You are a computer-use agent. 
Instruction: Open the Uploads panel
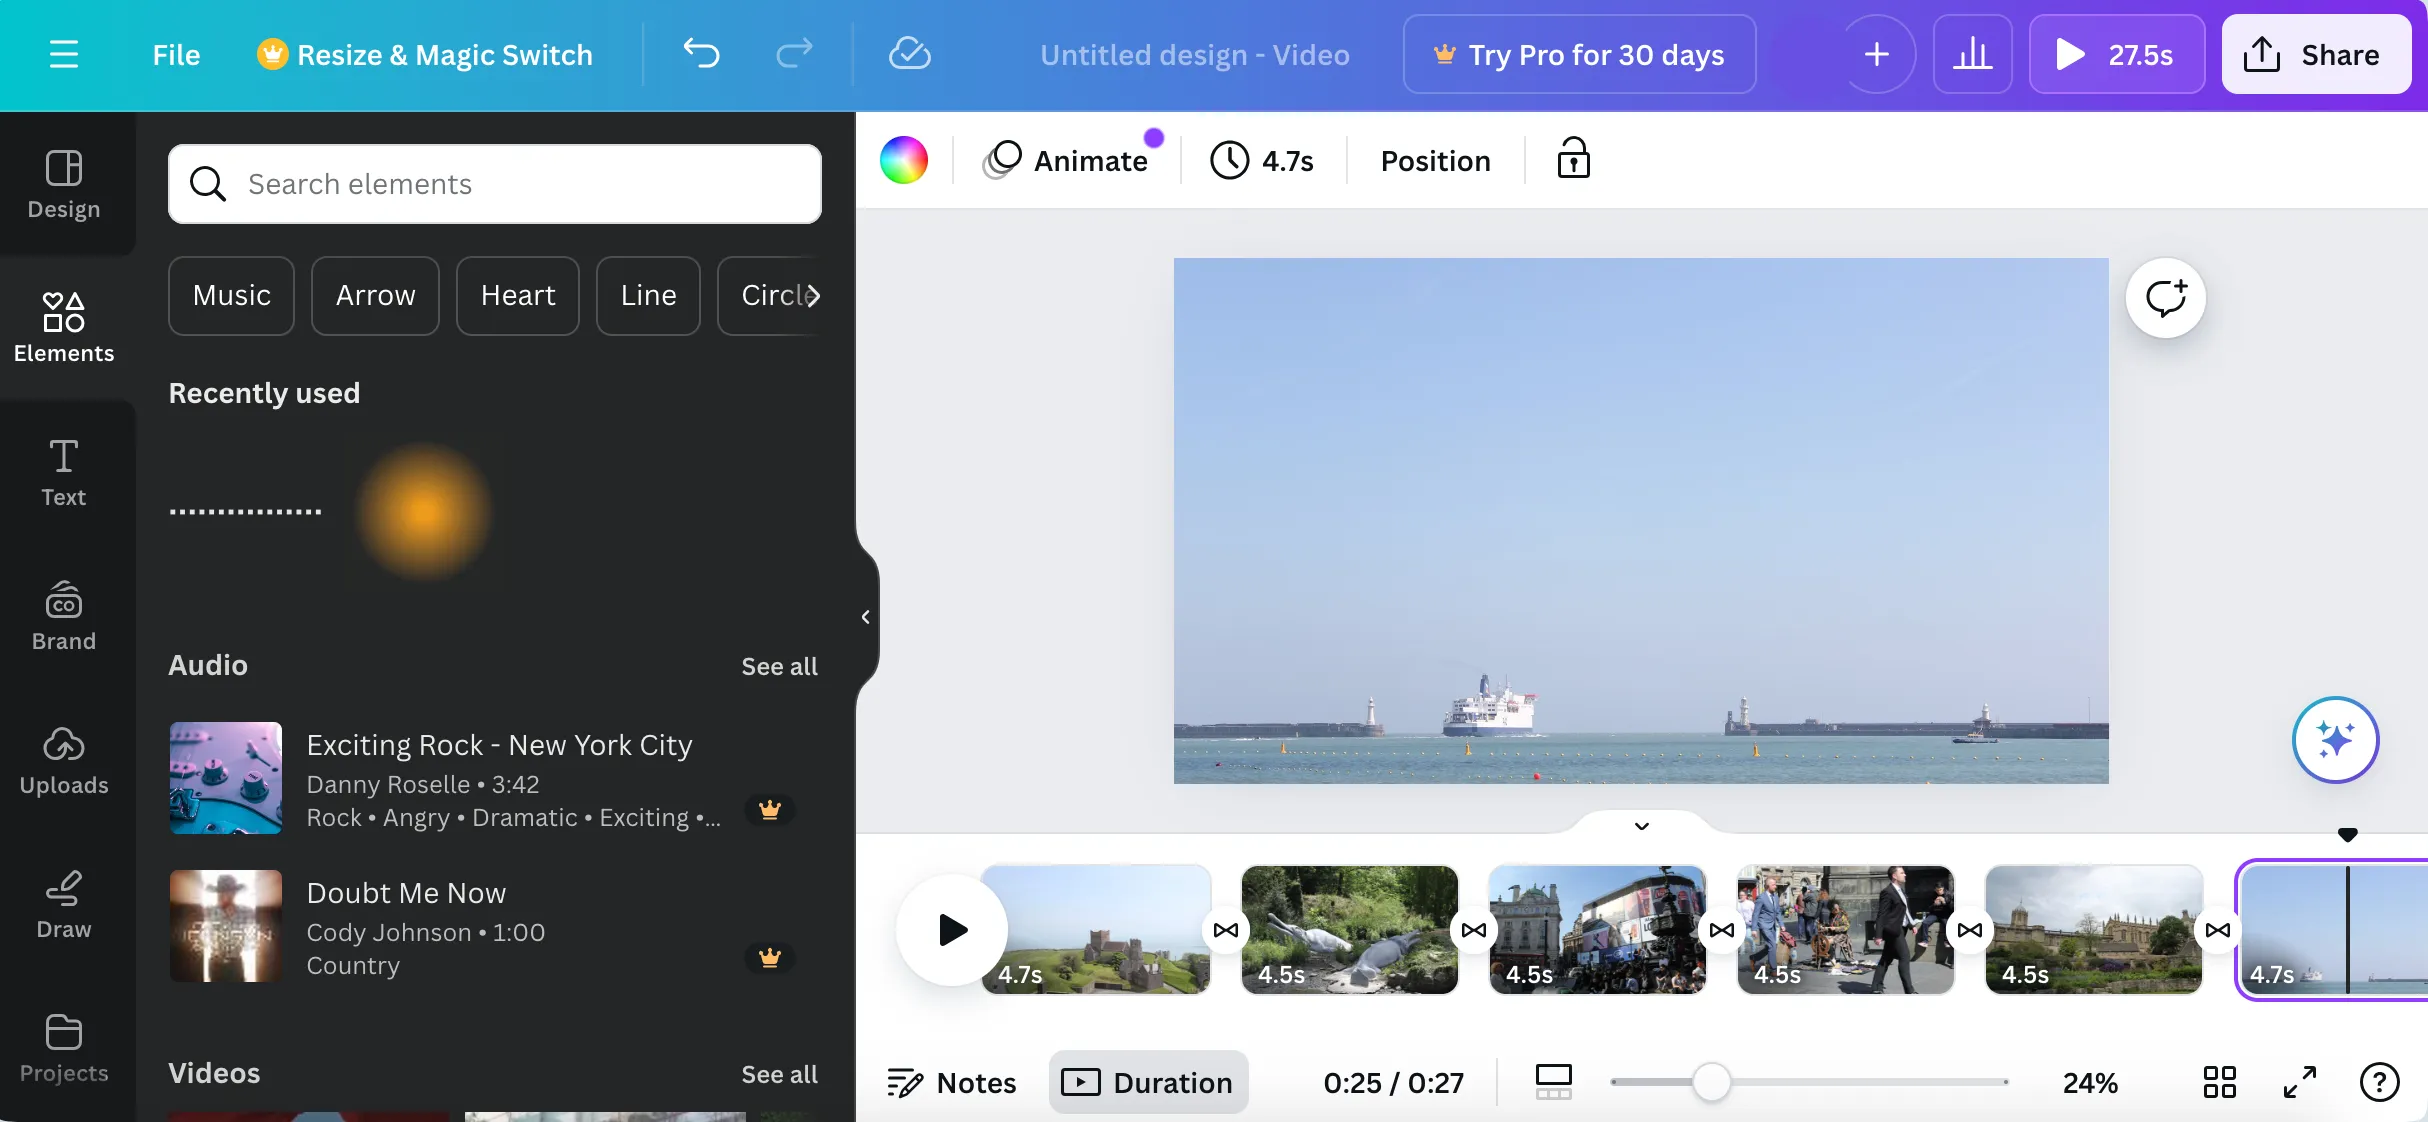(64, 762)
